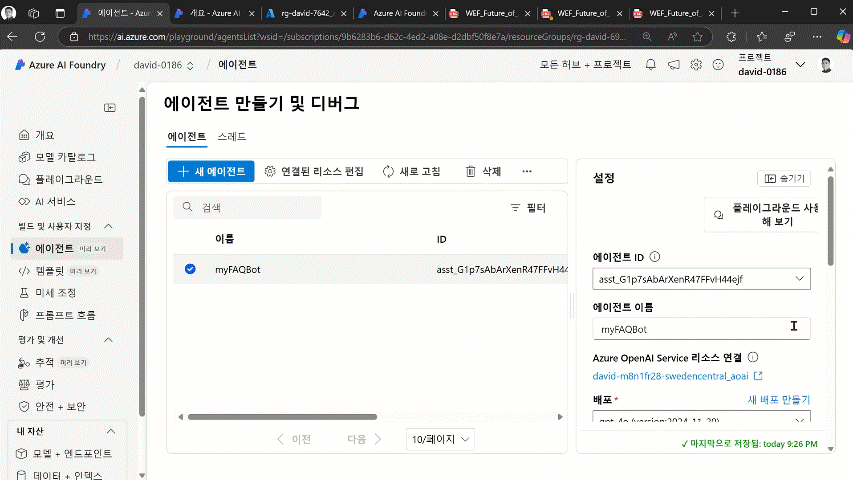Open 모델 카탈로그 in the sidebar

(65, 157)
